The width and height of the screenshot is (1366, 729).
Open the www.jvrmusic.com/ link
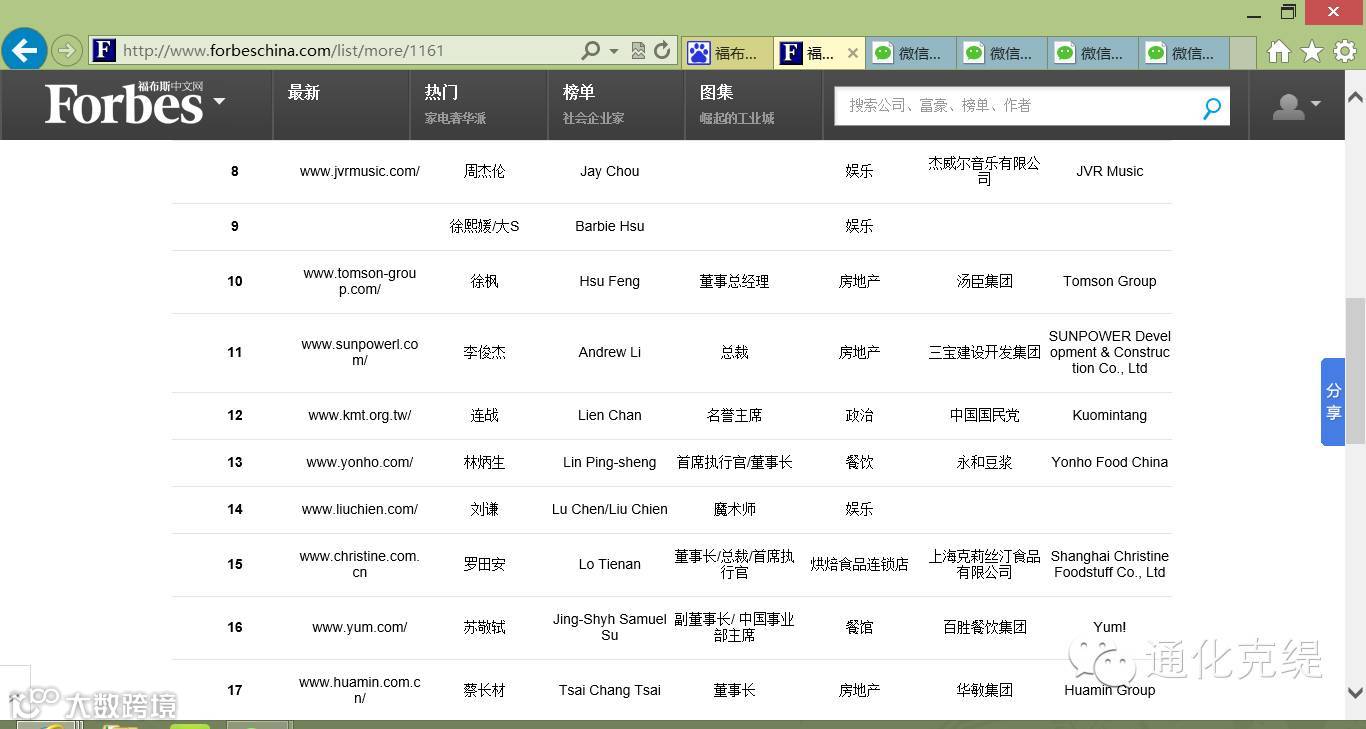pos(360,171)
